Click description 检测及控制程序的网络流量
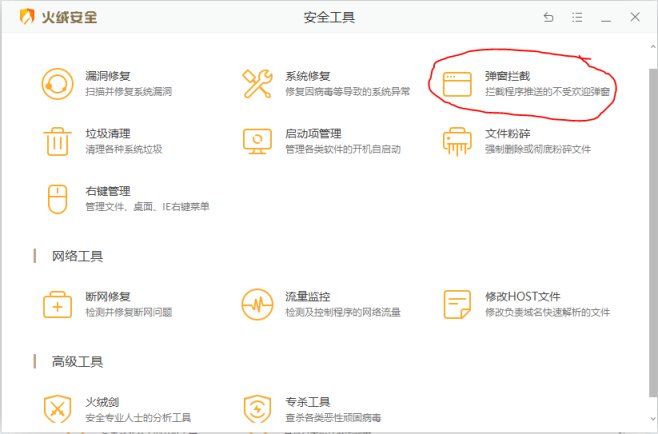The width and height of the screenshot is (658, 434). (343, 312)
